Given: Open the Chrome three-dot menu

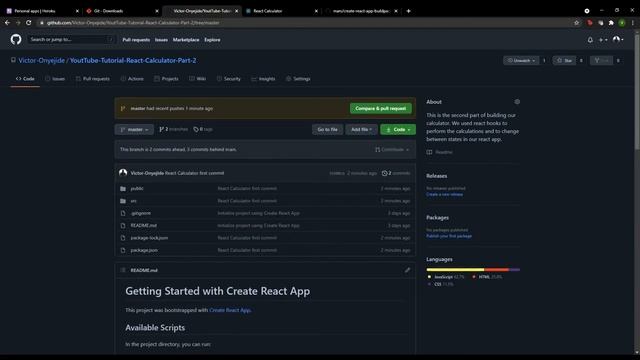Looking at the screenshot, I should 632,22.
